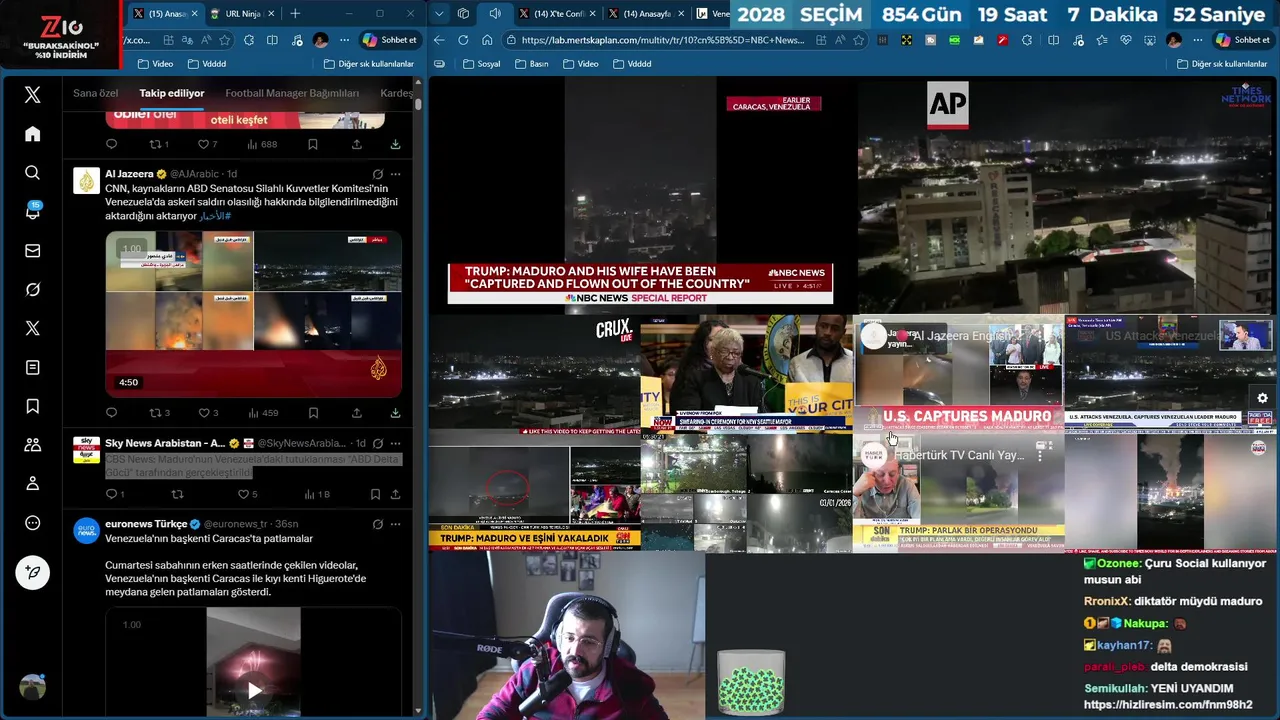Image resolution: width=1280 pixels, height=720 pixels.
Task: Switch to Football Manager Bağımlıları tab
Action: 292,93
